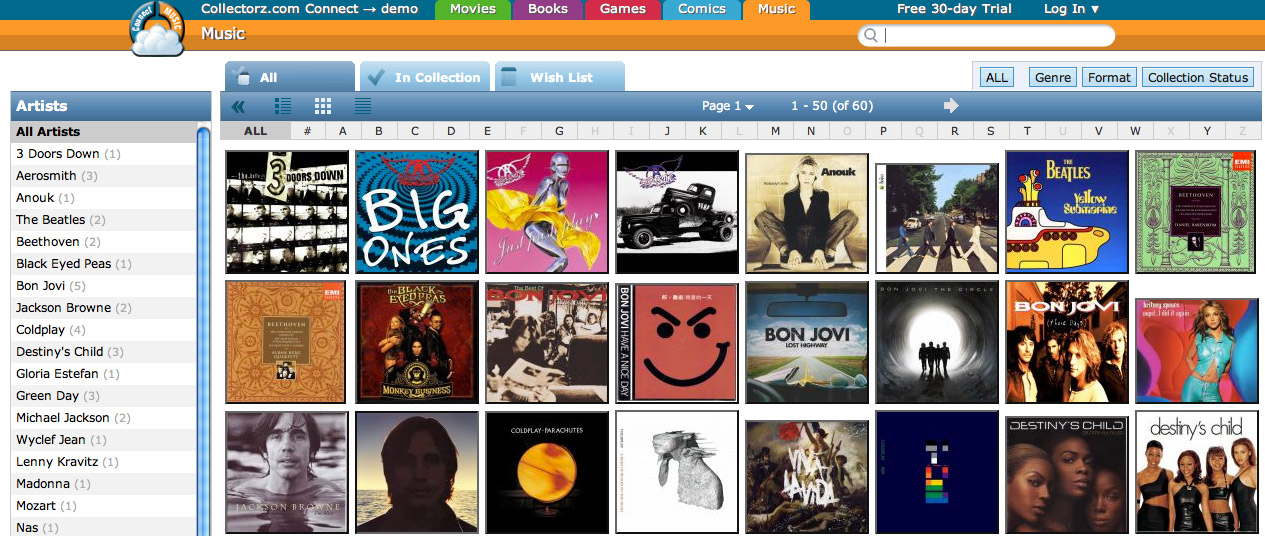
Task: Switch to the Movies tab
Action: pos(473,9)
